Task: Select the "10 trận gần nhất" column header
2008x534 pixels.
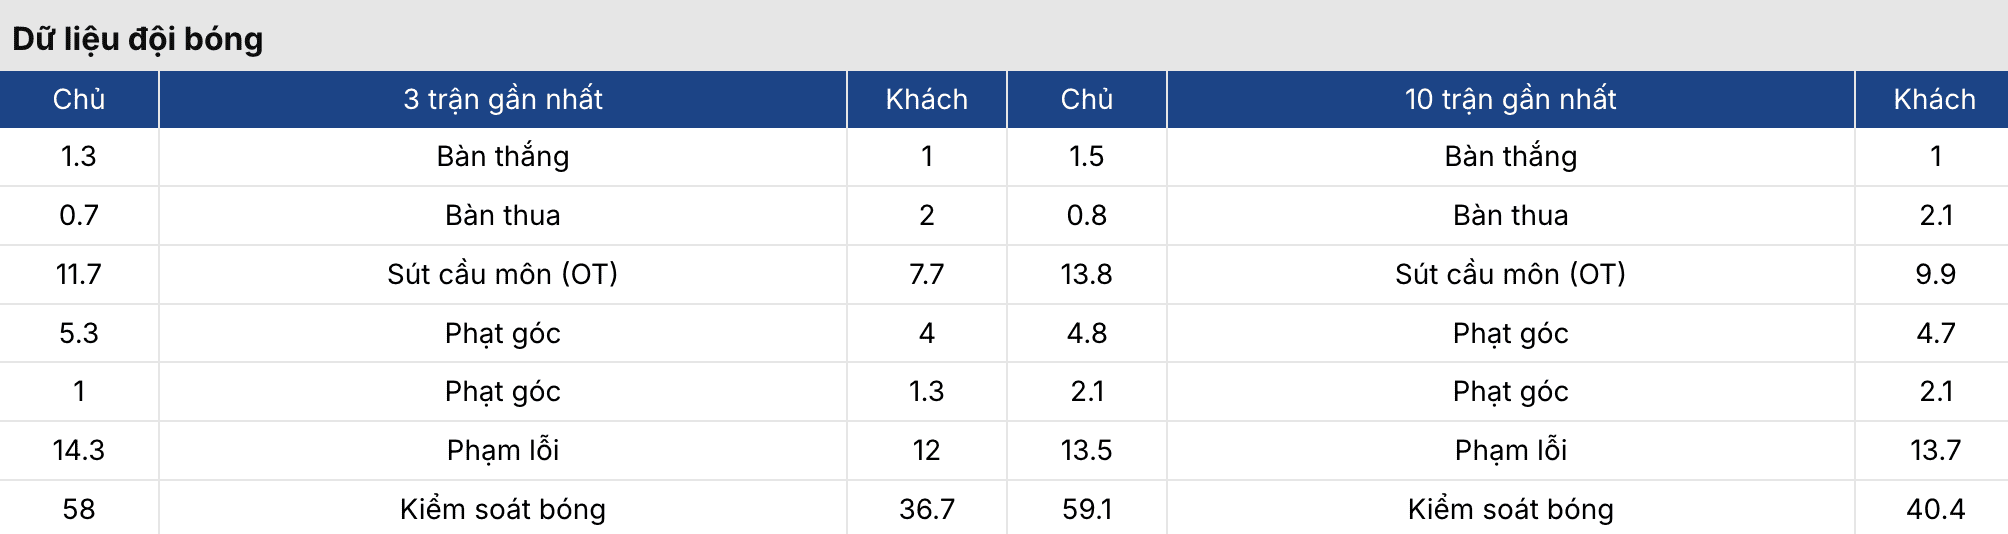Action: pos(1510,99)
